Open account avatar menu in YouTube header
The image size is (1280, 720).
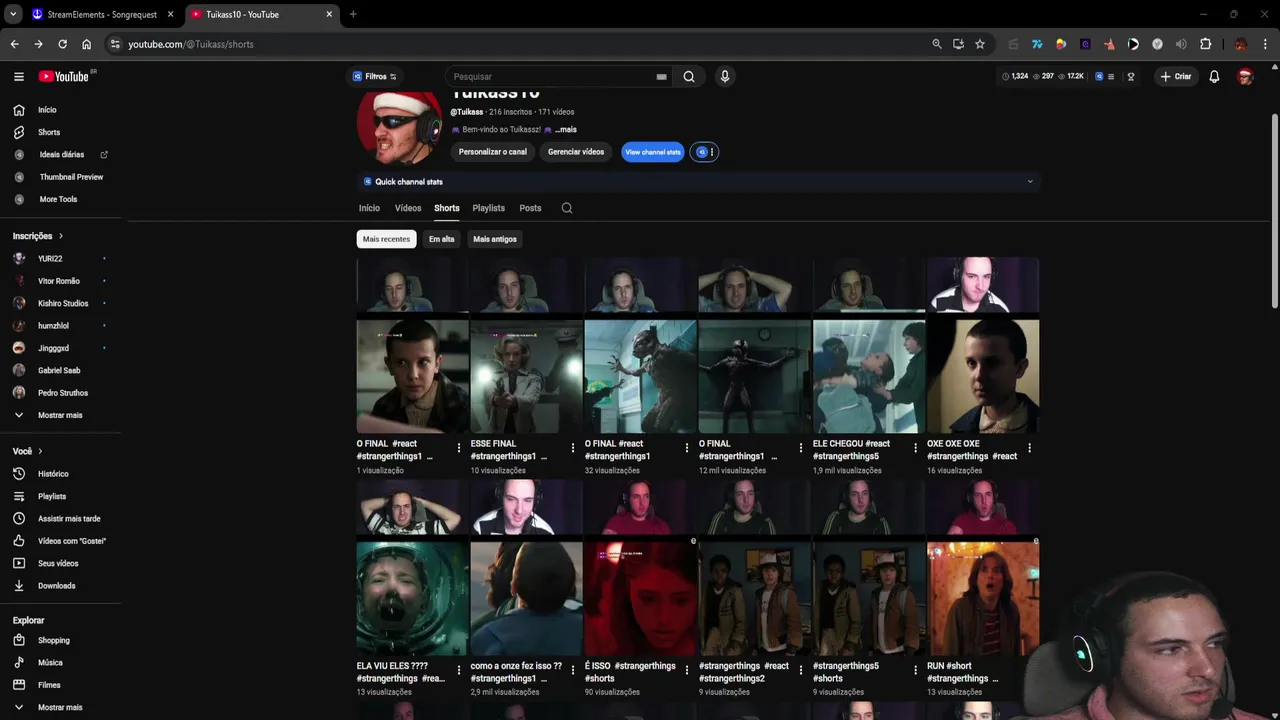1245,76
